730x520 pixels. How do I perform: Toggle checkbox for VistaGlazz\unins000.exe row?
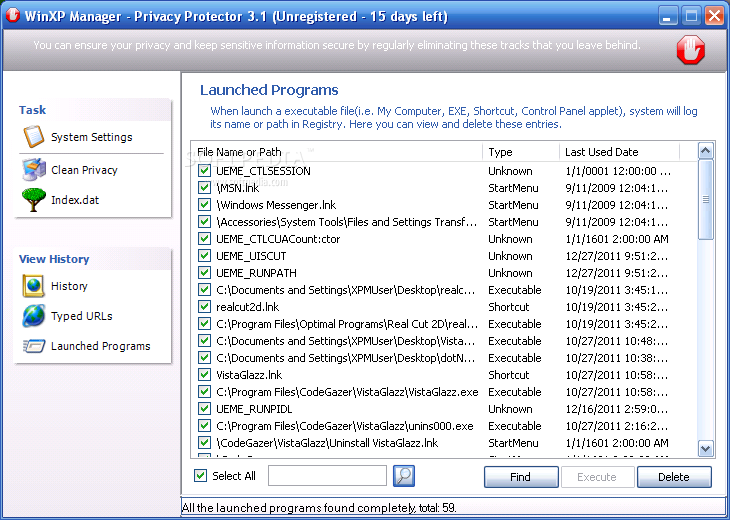click(204, 425)
